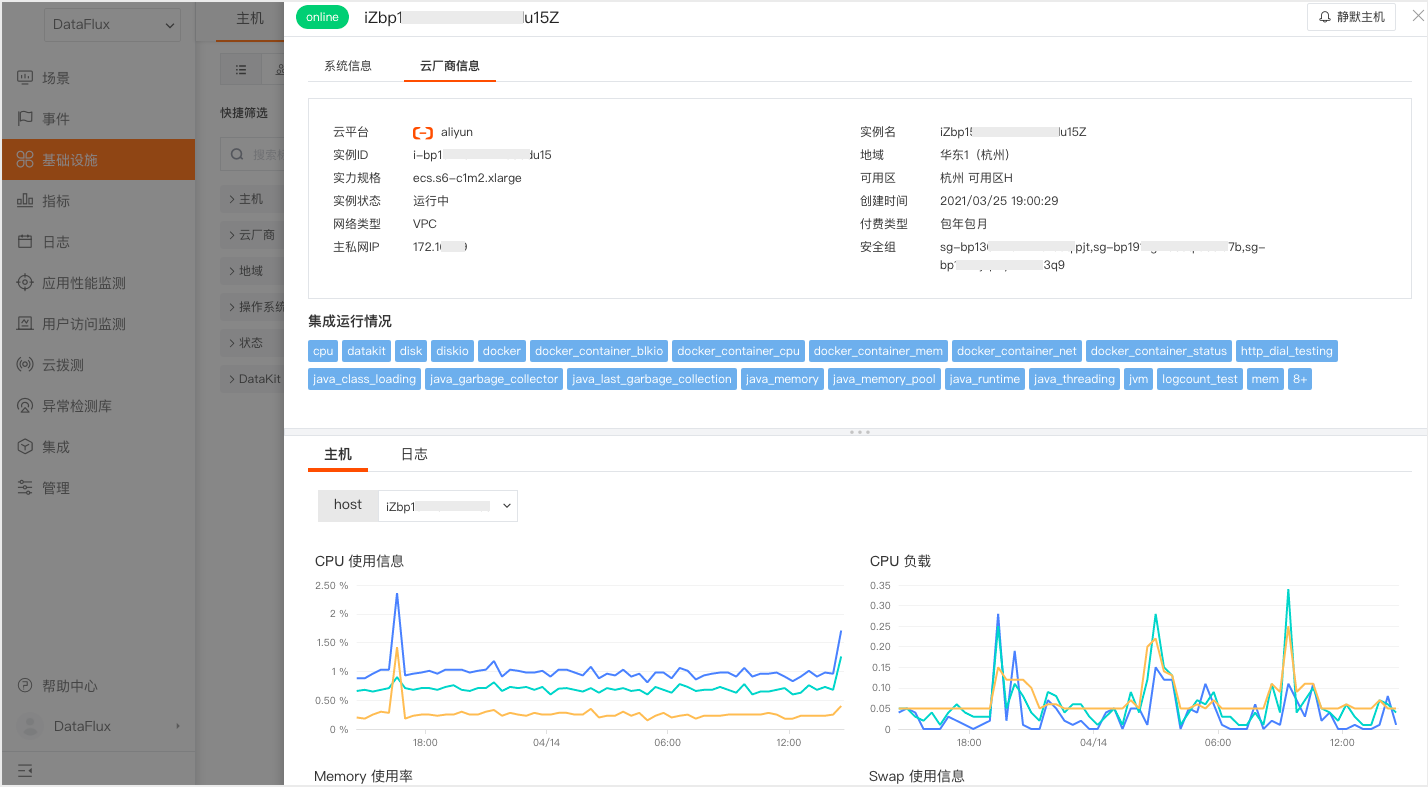Open the 日志 sidebar icon
This screenshot has height=787, width=1428.
click(x=26, y=242)
